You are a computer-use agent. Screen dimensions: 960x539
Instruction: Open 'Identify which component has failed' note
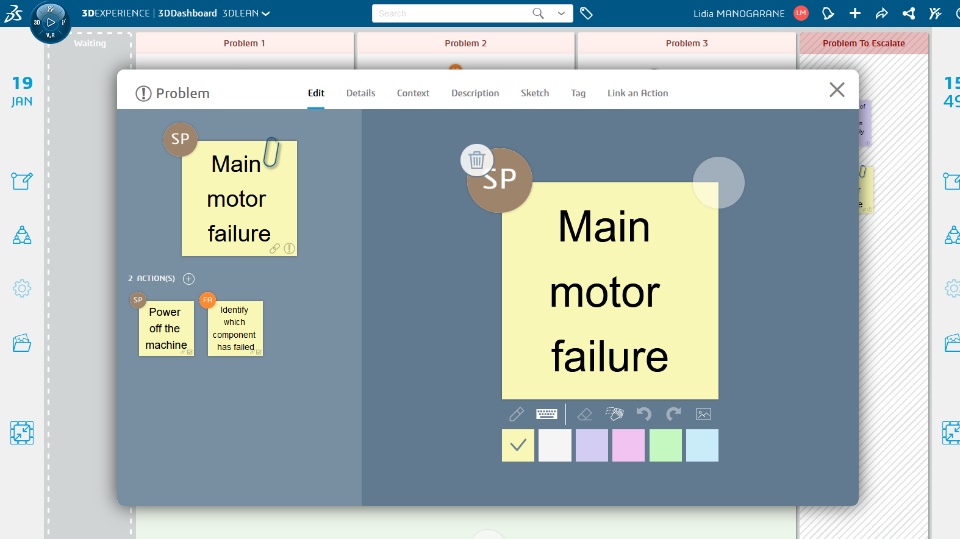coord(235,328)
